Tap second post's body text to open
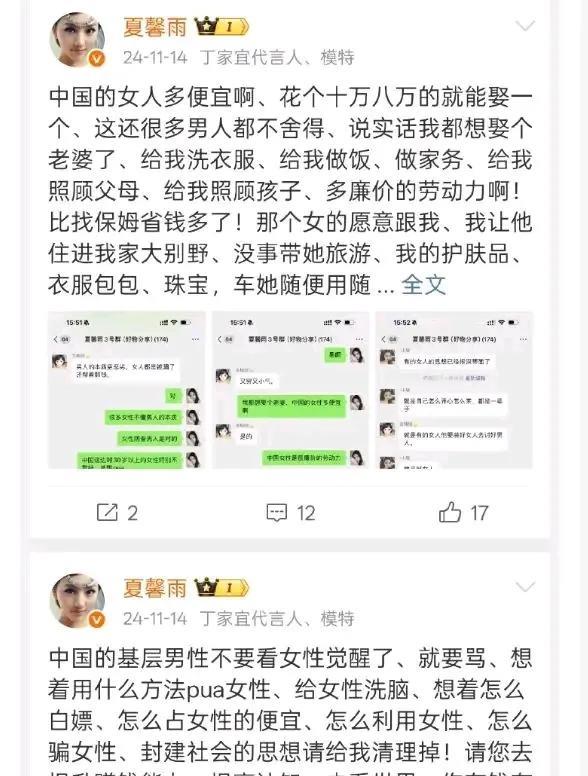 point(291,710)
